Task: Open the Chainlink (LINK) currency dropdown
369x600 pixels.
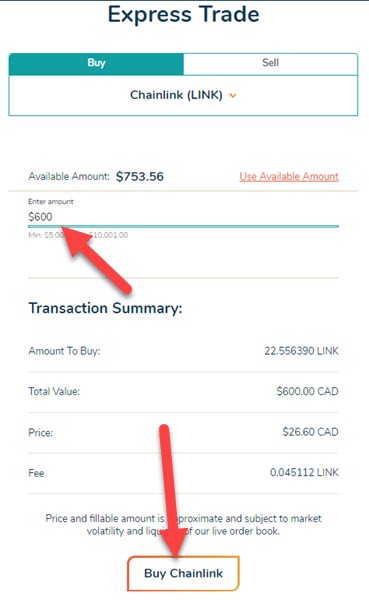Action: pos(183,95)
